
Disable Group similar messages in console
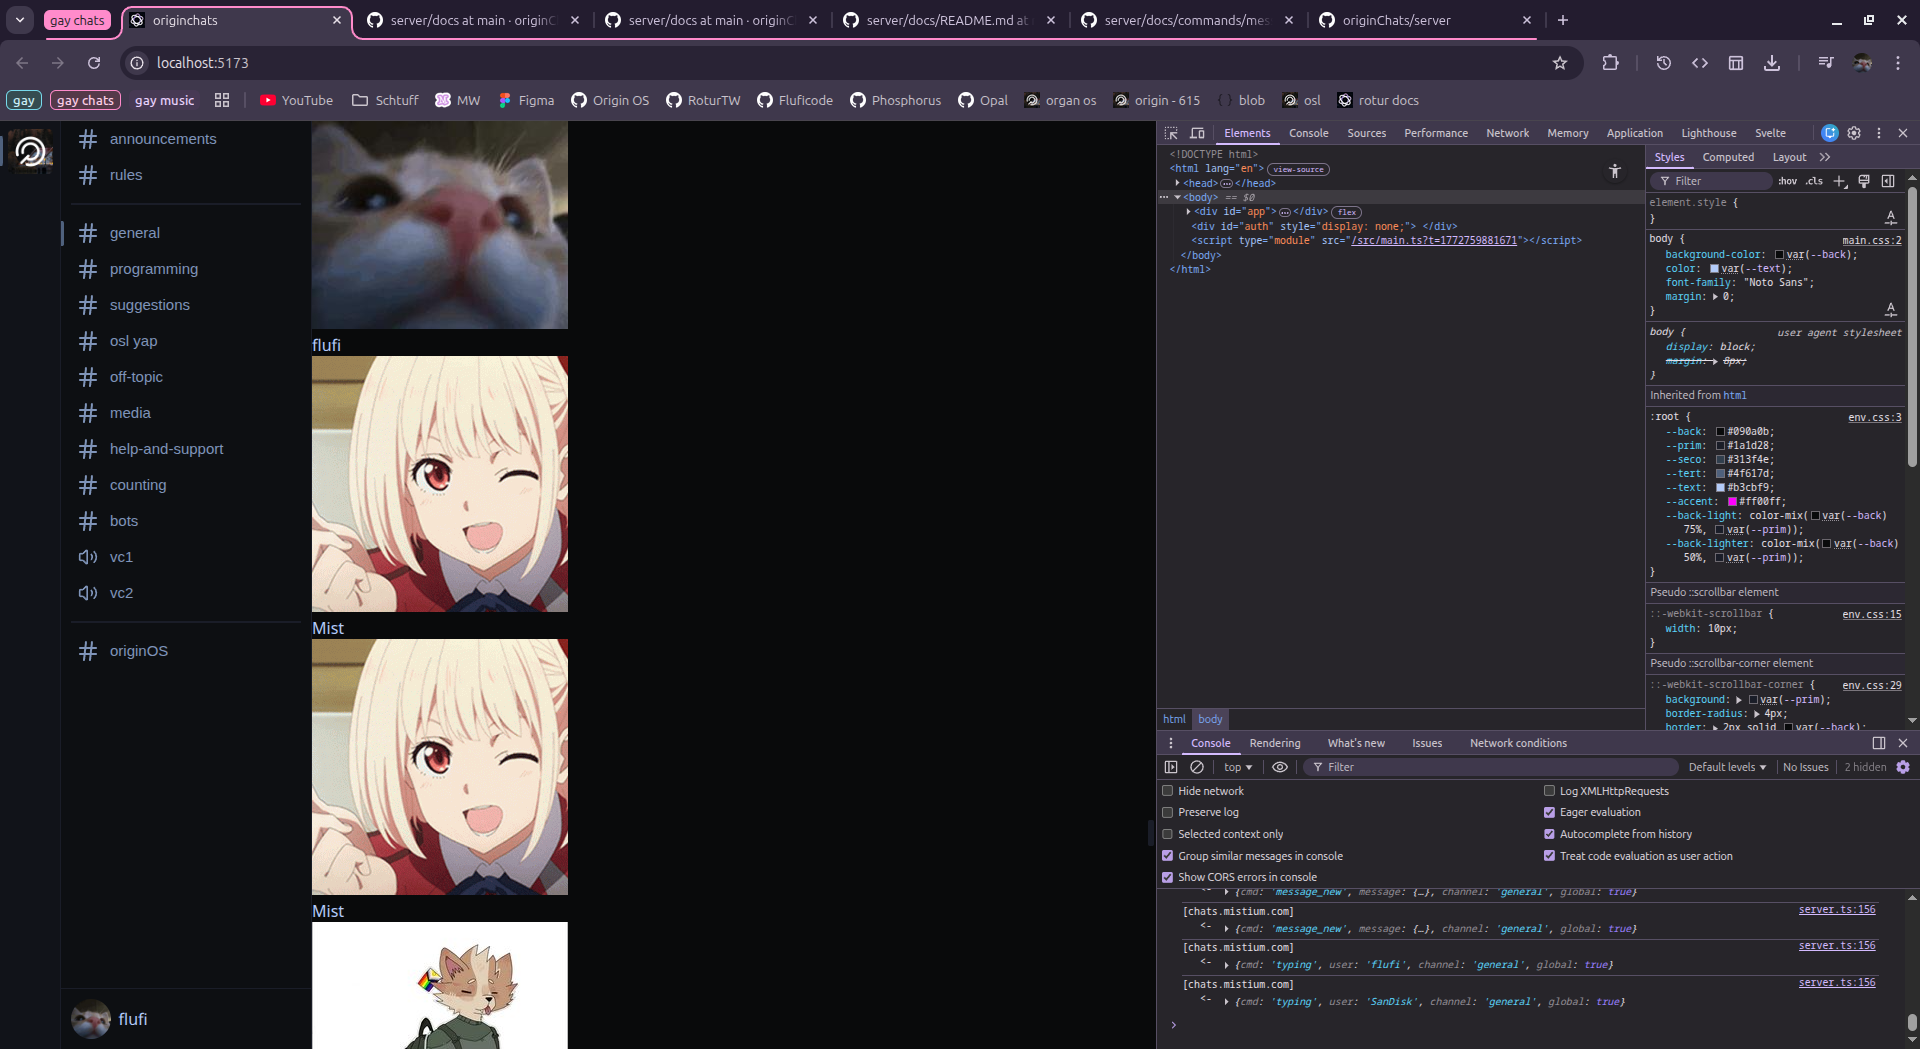pos(1167,856)
